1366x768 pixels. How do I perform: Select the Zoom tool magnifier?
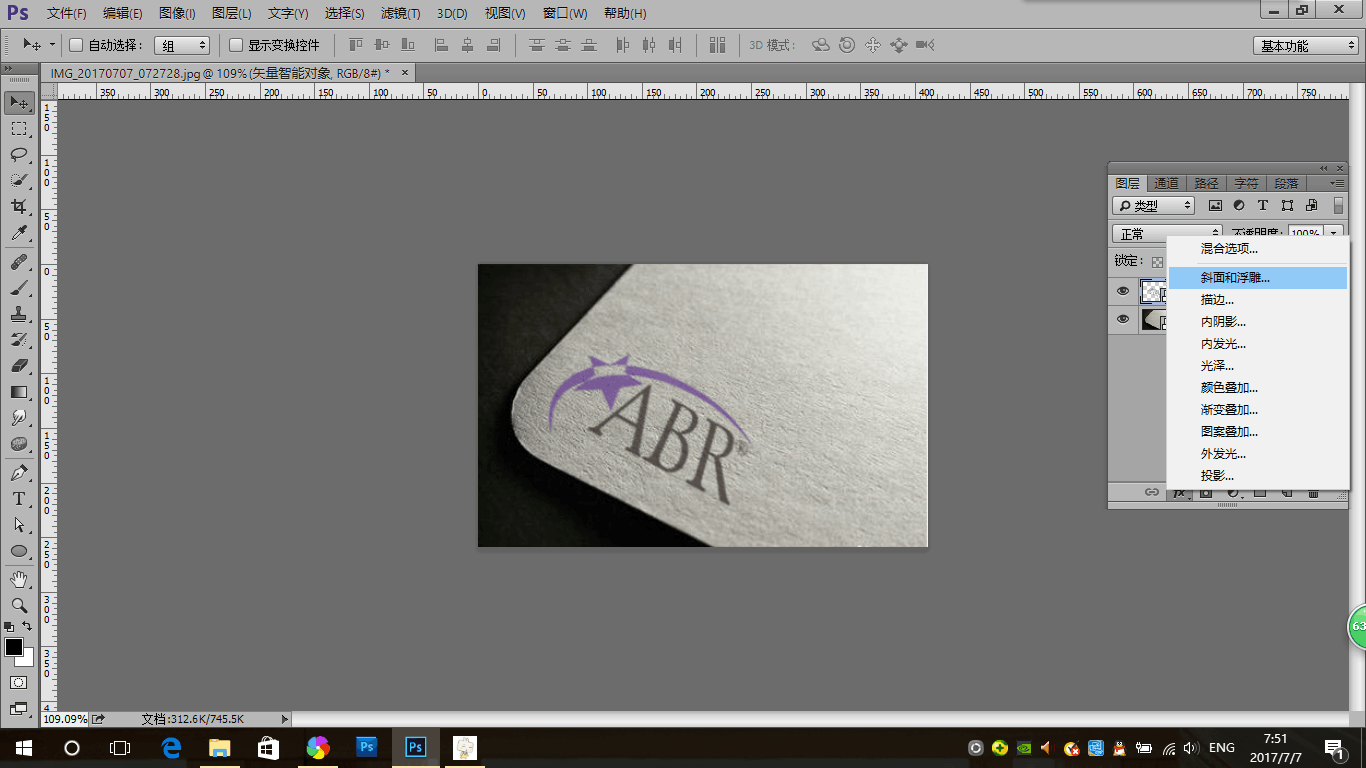(x=19, y=605)
